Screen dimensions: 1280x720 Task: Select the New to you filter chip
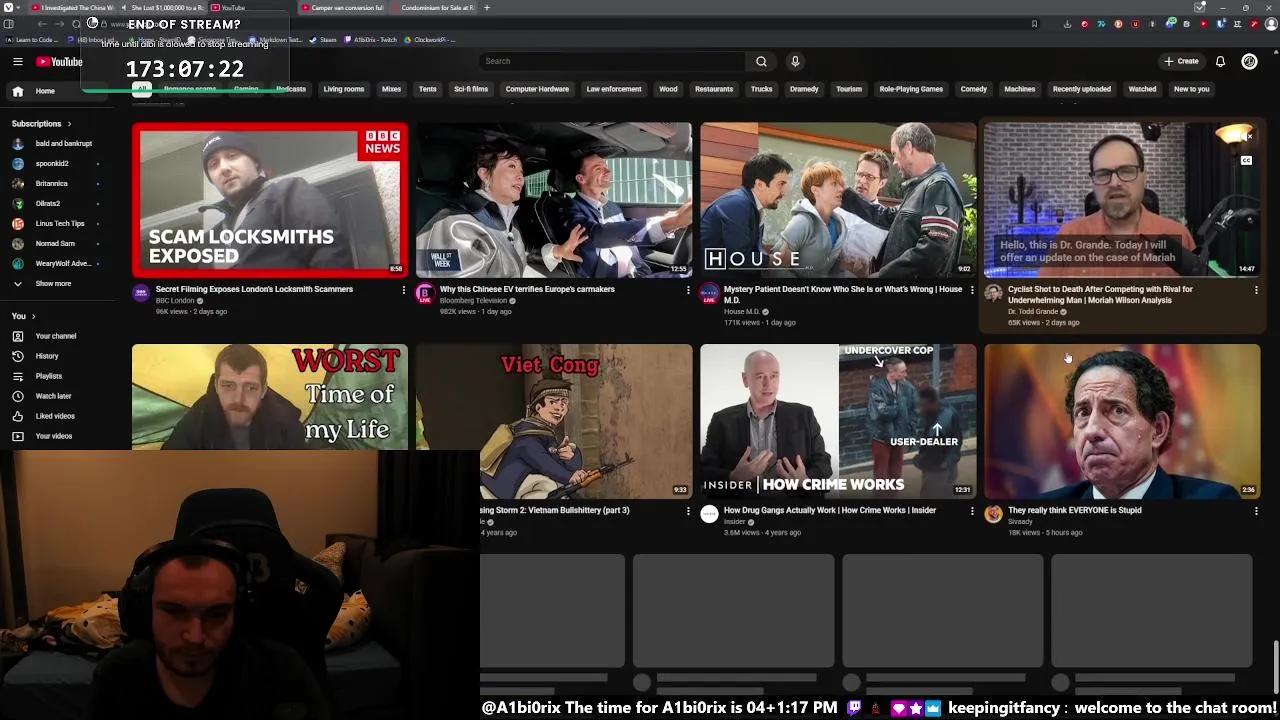(1191, 89)
